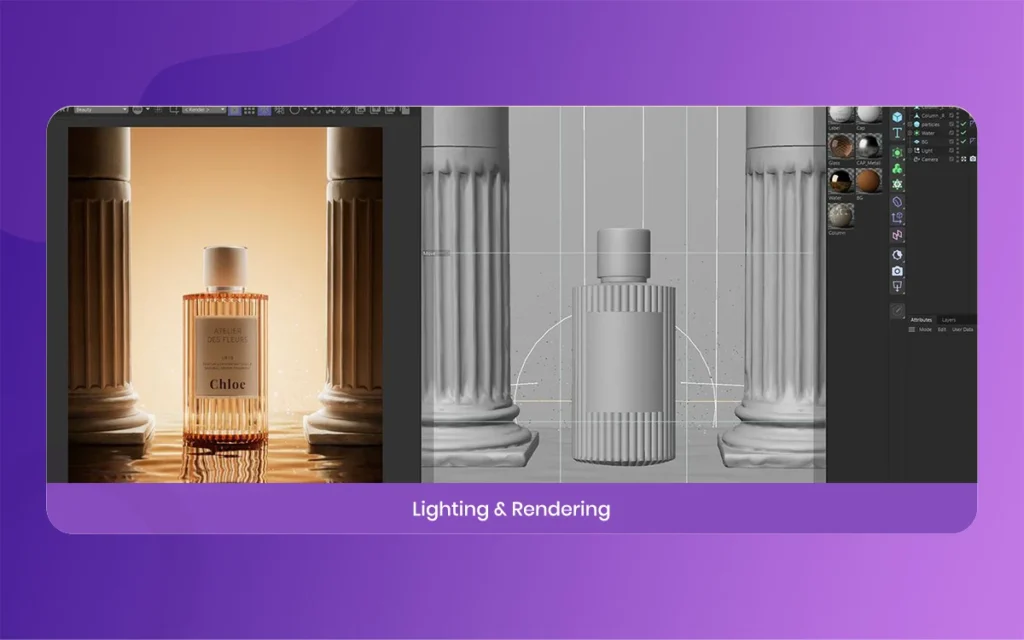Viewport: 1024px width, 640px height.
Task: Open the Attributes panel hamburger menu icon
Action: [912, 330]
